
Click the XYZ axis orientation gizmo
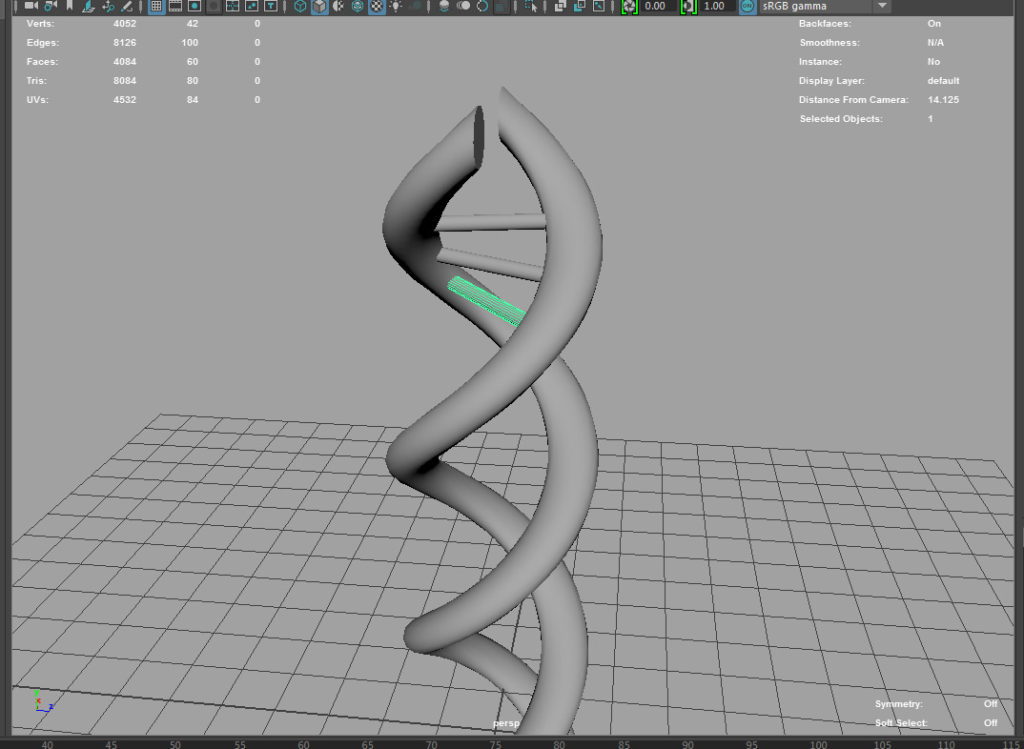point(42,701)
